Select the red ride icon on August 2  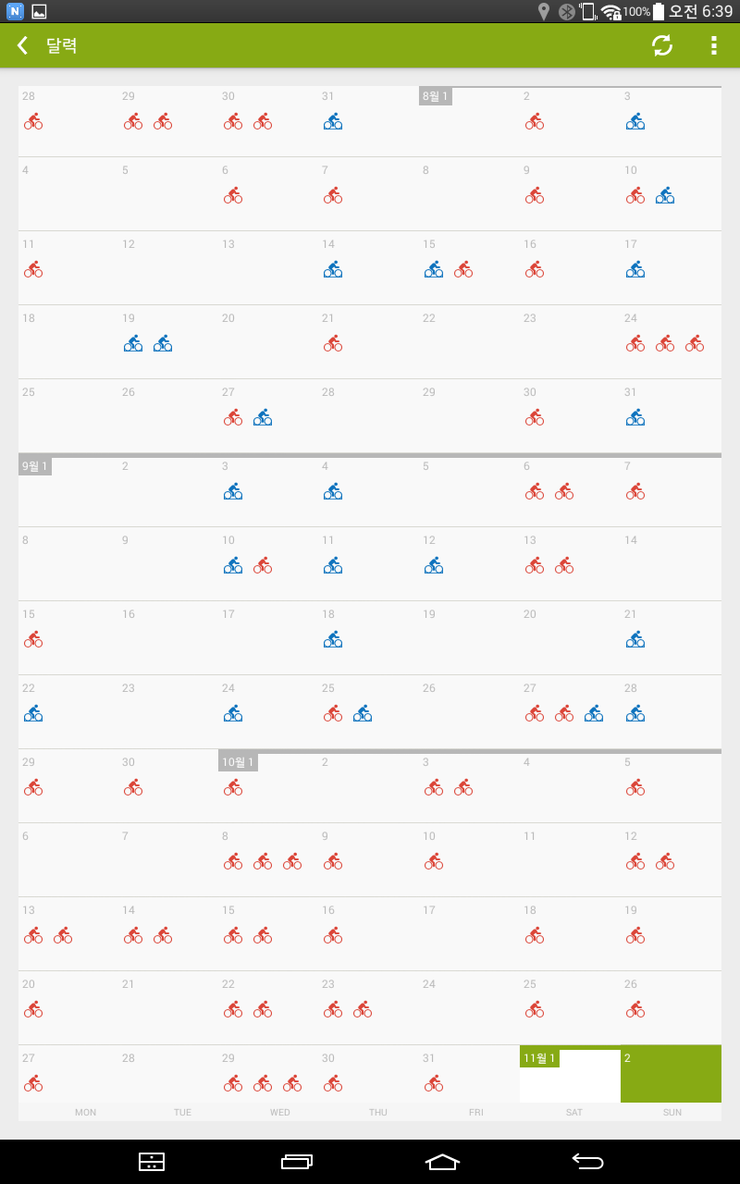pos(535,122)
